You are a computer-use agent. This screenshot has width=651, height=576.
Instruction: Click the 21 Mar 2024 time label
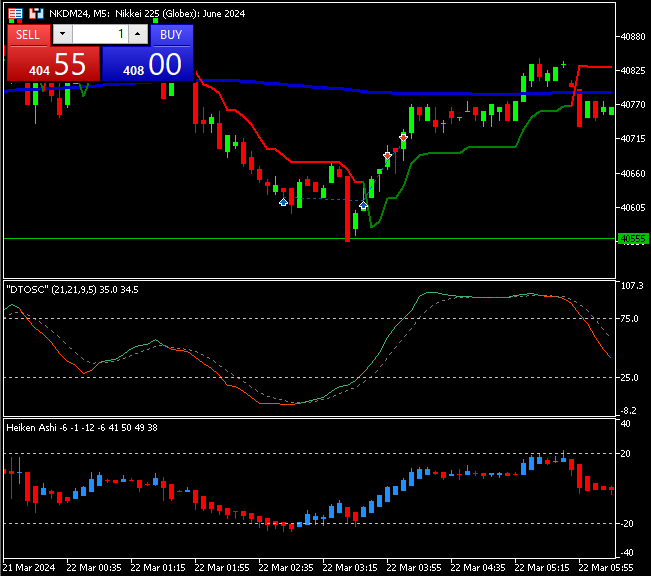29,568
